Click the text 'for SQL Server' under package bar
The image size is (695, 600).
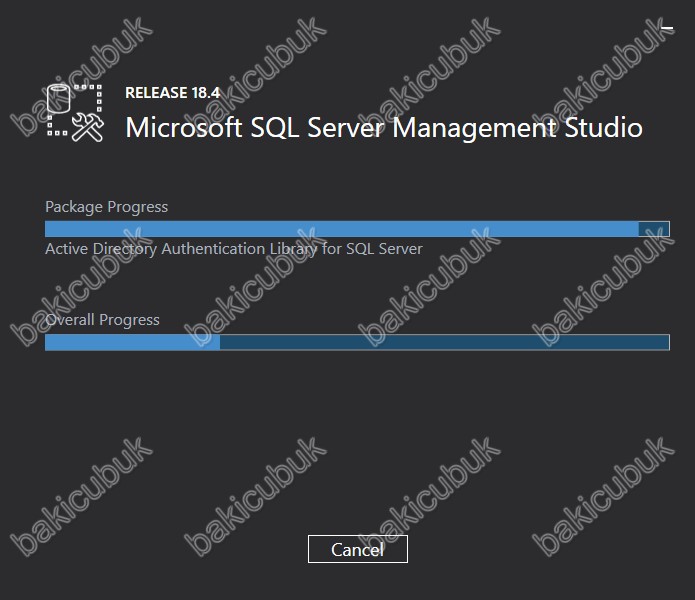pos(372,249)
